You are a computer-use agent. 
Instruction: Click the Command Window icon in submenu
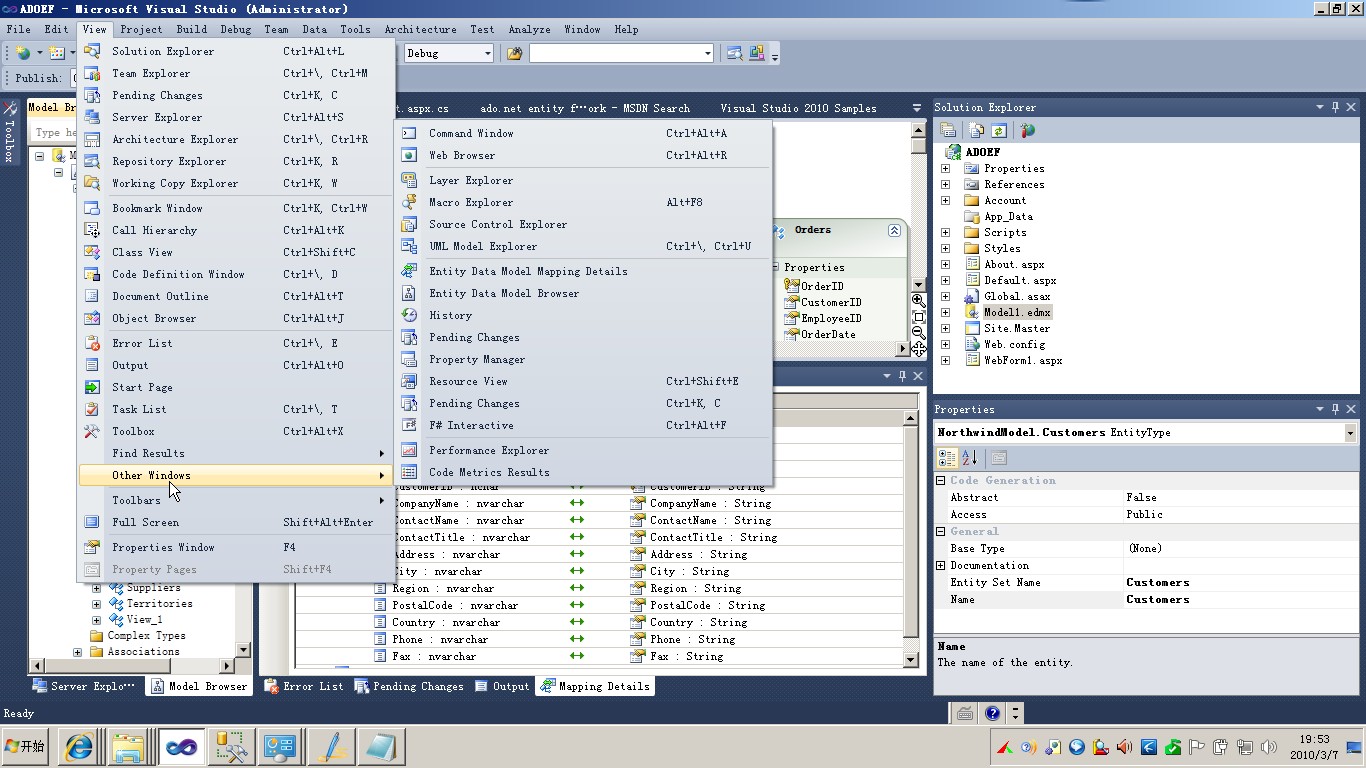coord(409,133)
